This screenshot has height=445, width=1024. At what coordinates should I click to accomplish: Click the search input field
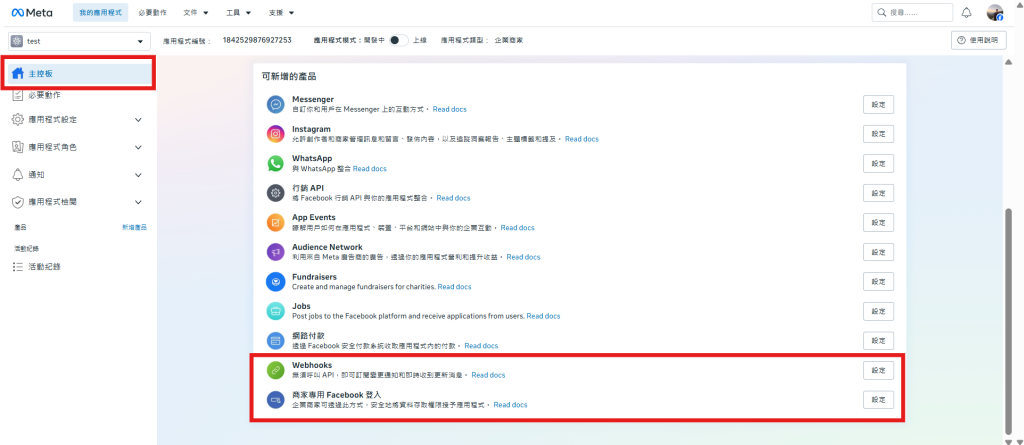(x=912, y=12)
